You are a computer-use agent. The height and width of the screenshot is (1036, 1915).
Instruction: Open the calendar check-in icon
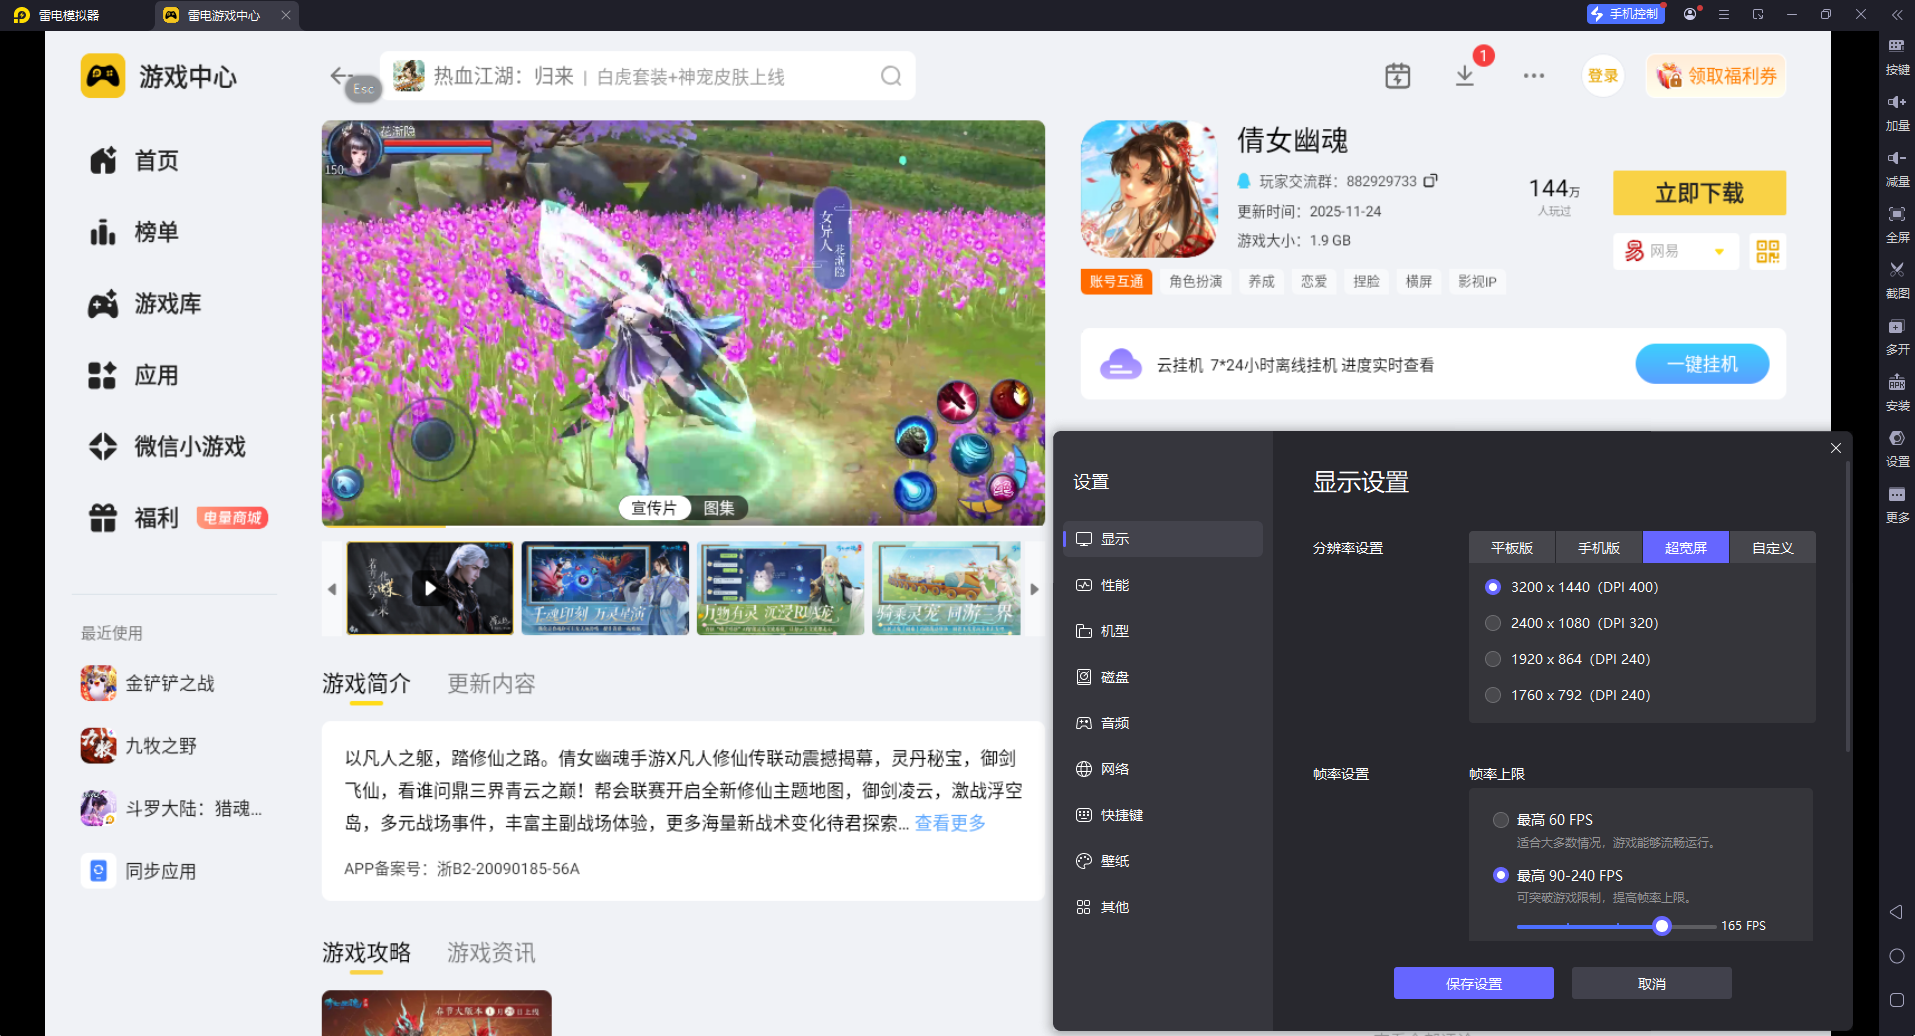coord(1398,76)
